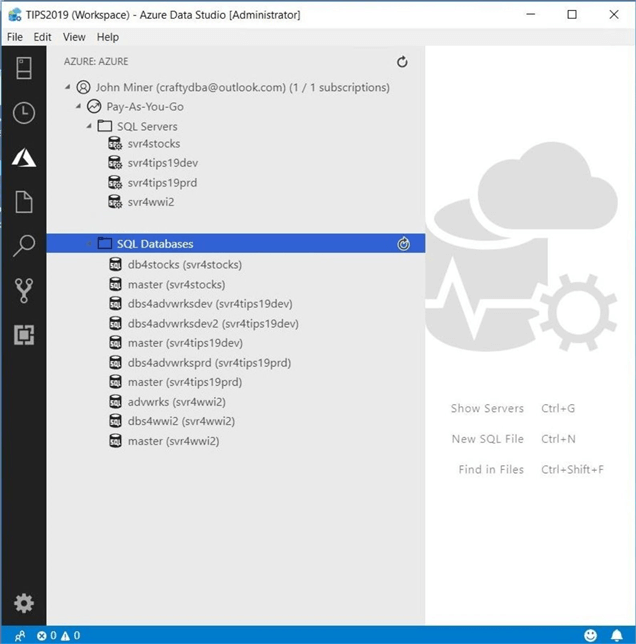
Task: Click the AZURE: AZURE panel title
Action: pyautogui.click(x=96, y=62)
